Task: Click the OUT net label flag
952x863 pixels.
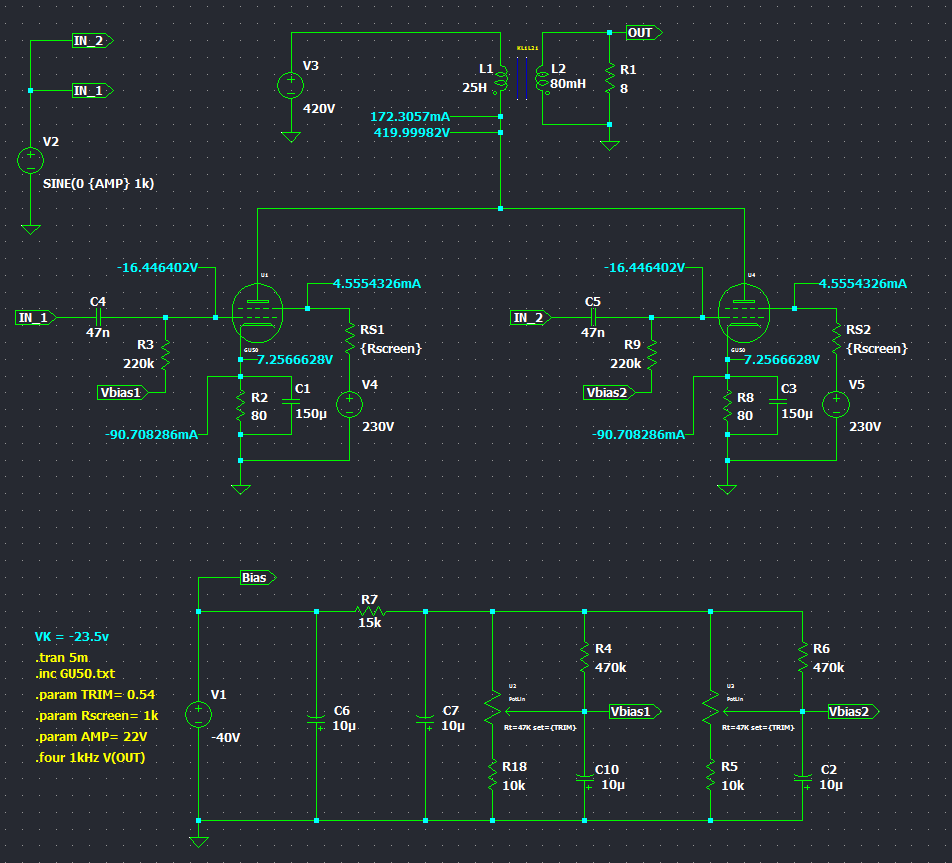Action: pyautogui.click(x=641, y=33)
